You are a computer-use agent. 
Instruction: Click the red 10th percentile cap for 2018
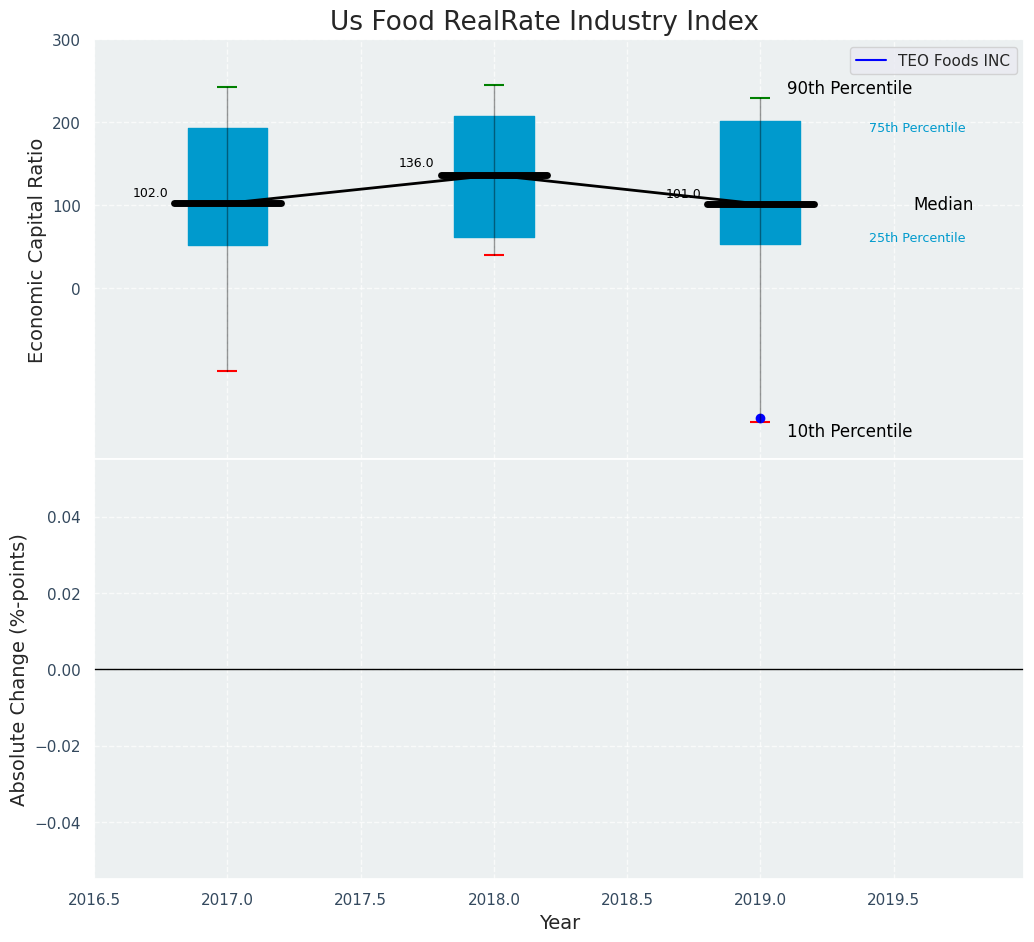(x=494, y=255)
